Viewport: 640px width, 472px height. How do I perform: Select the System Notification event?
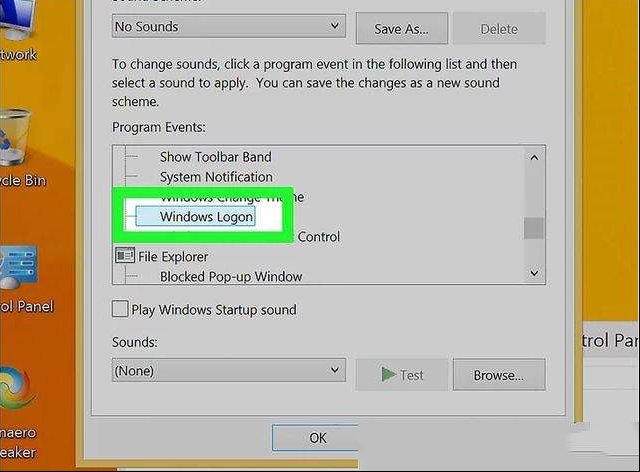pos(216,177)
